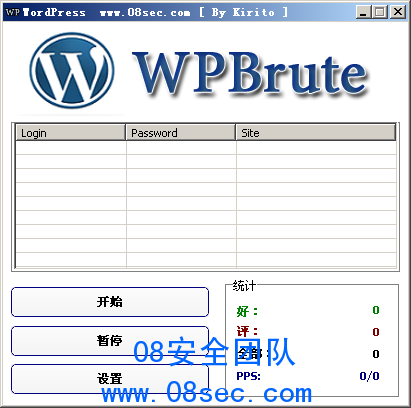The height and width of the screenshot is (408, 411).
Task: Click the 开始 (Start) button
Action: (x=110, y=302)
